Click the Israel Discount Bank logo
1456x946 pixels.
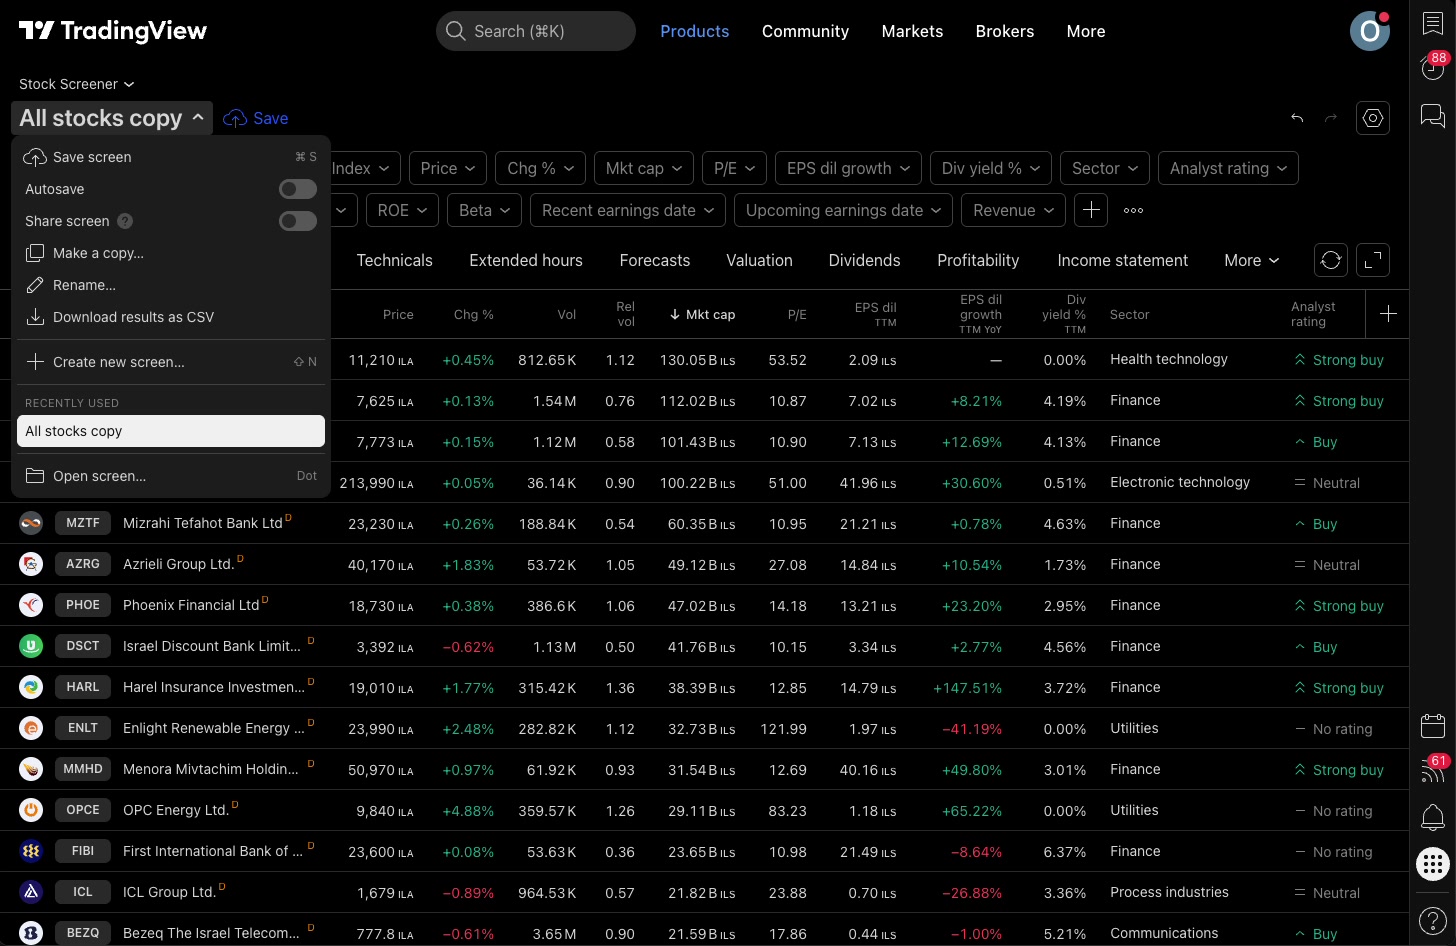coord(31,646)
